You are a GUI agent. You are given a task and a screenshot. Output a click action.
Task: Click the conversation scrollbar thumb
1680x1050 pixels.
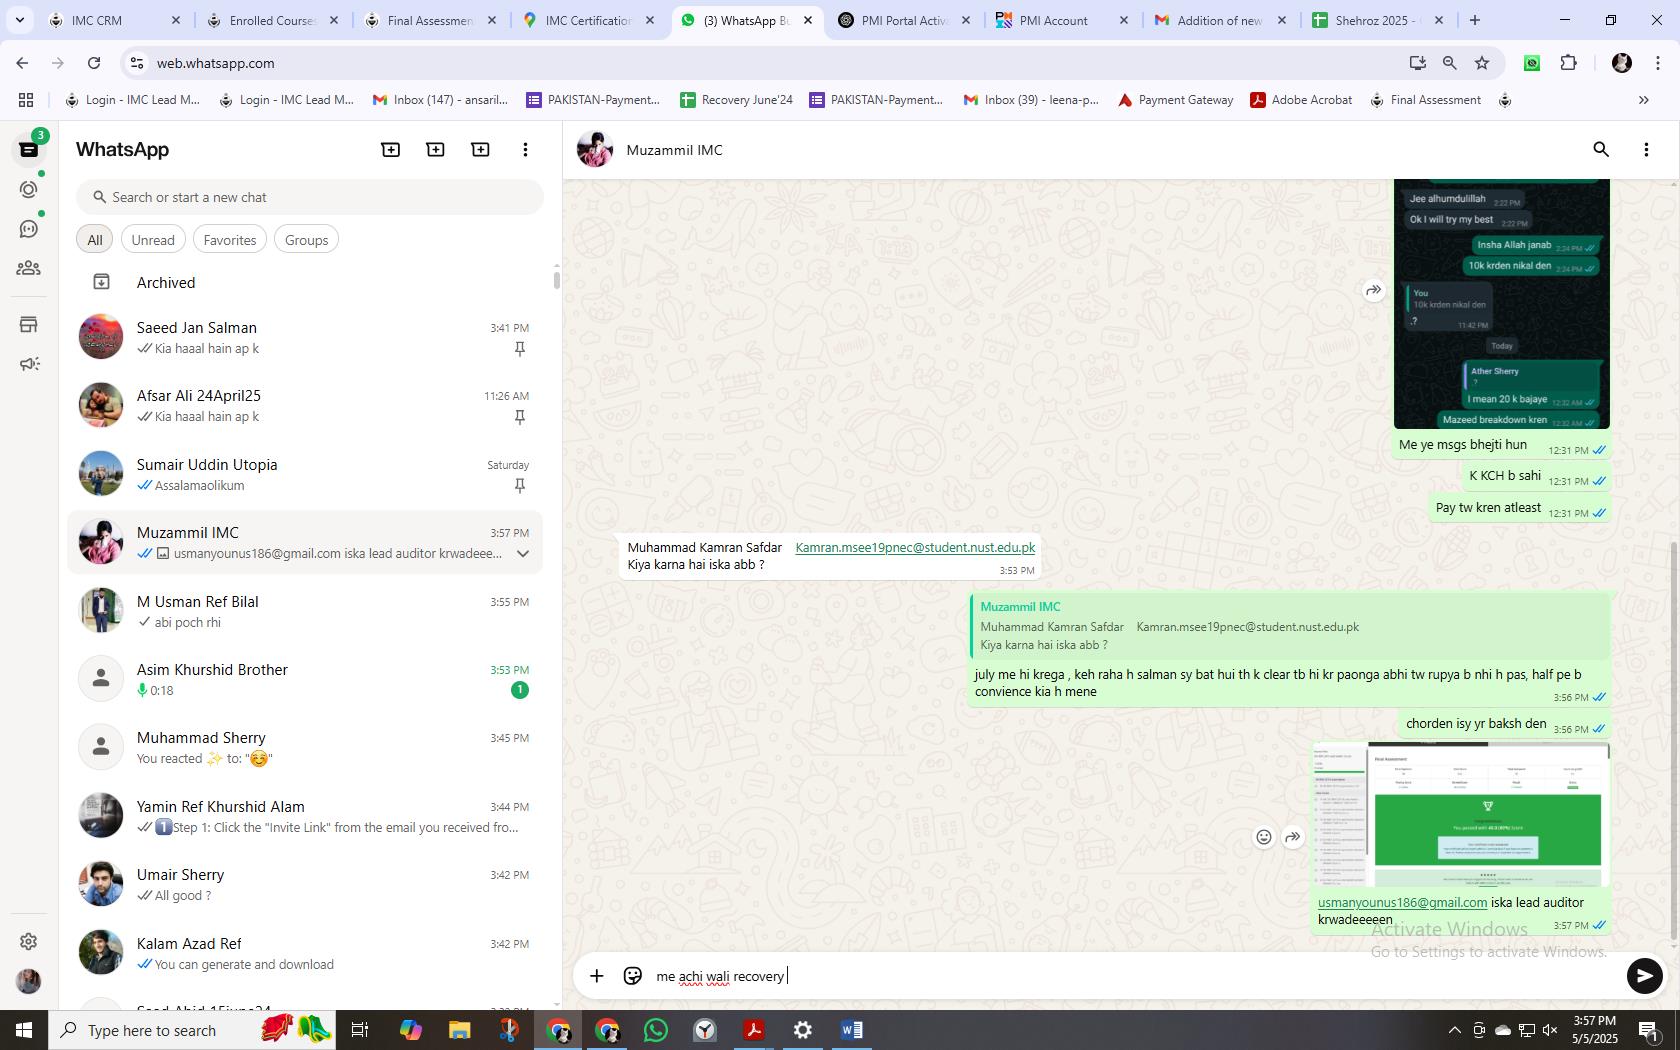(1673, 742)
